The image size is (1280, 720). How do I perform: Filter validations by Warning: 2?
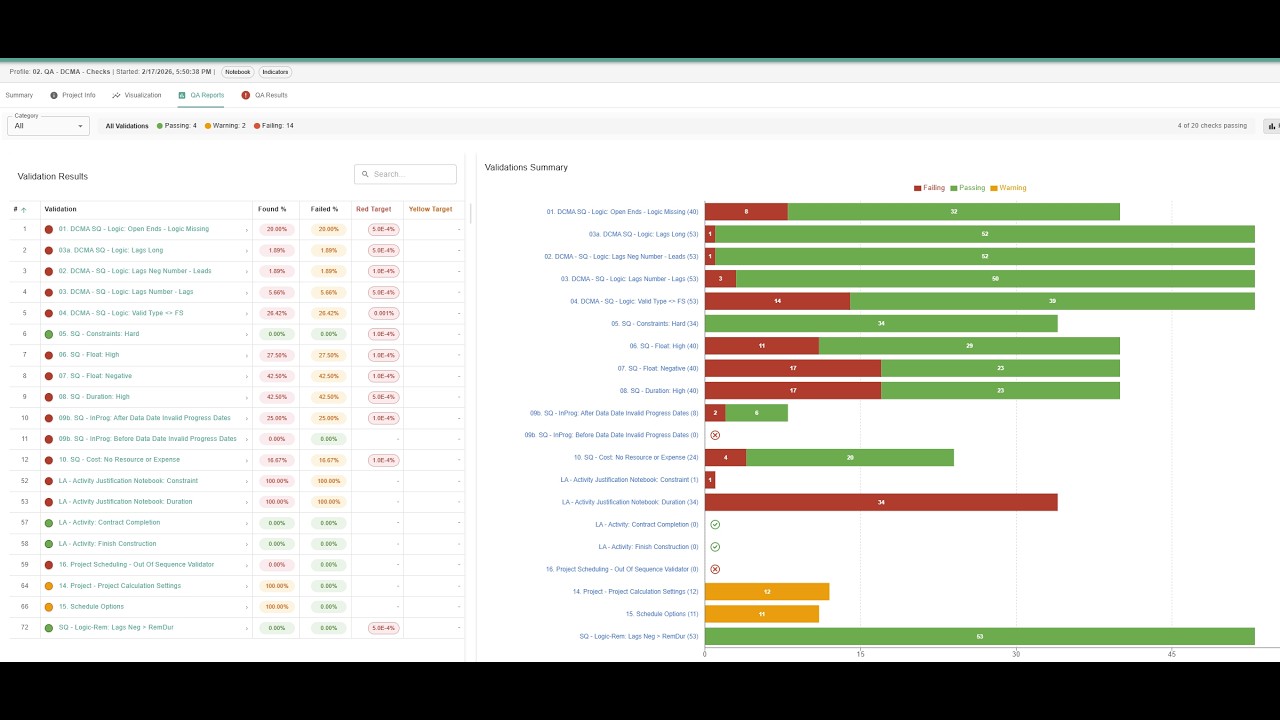click(225, 126)
